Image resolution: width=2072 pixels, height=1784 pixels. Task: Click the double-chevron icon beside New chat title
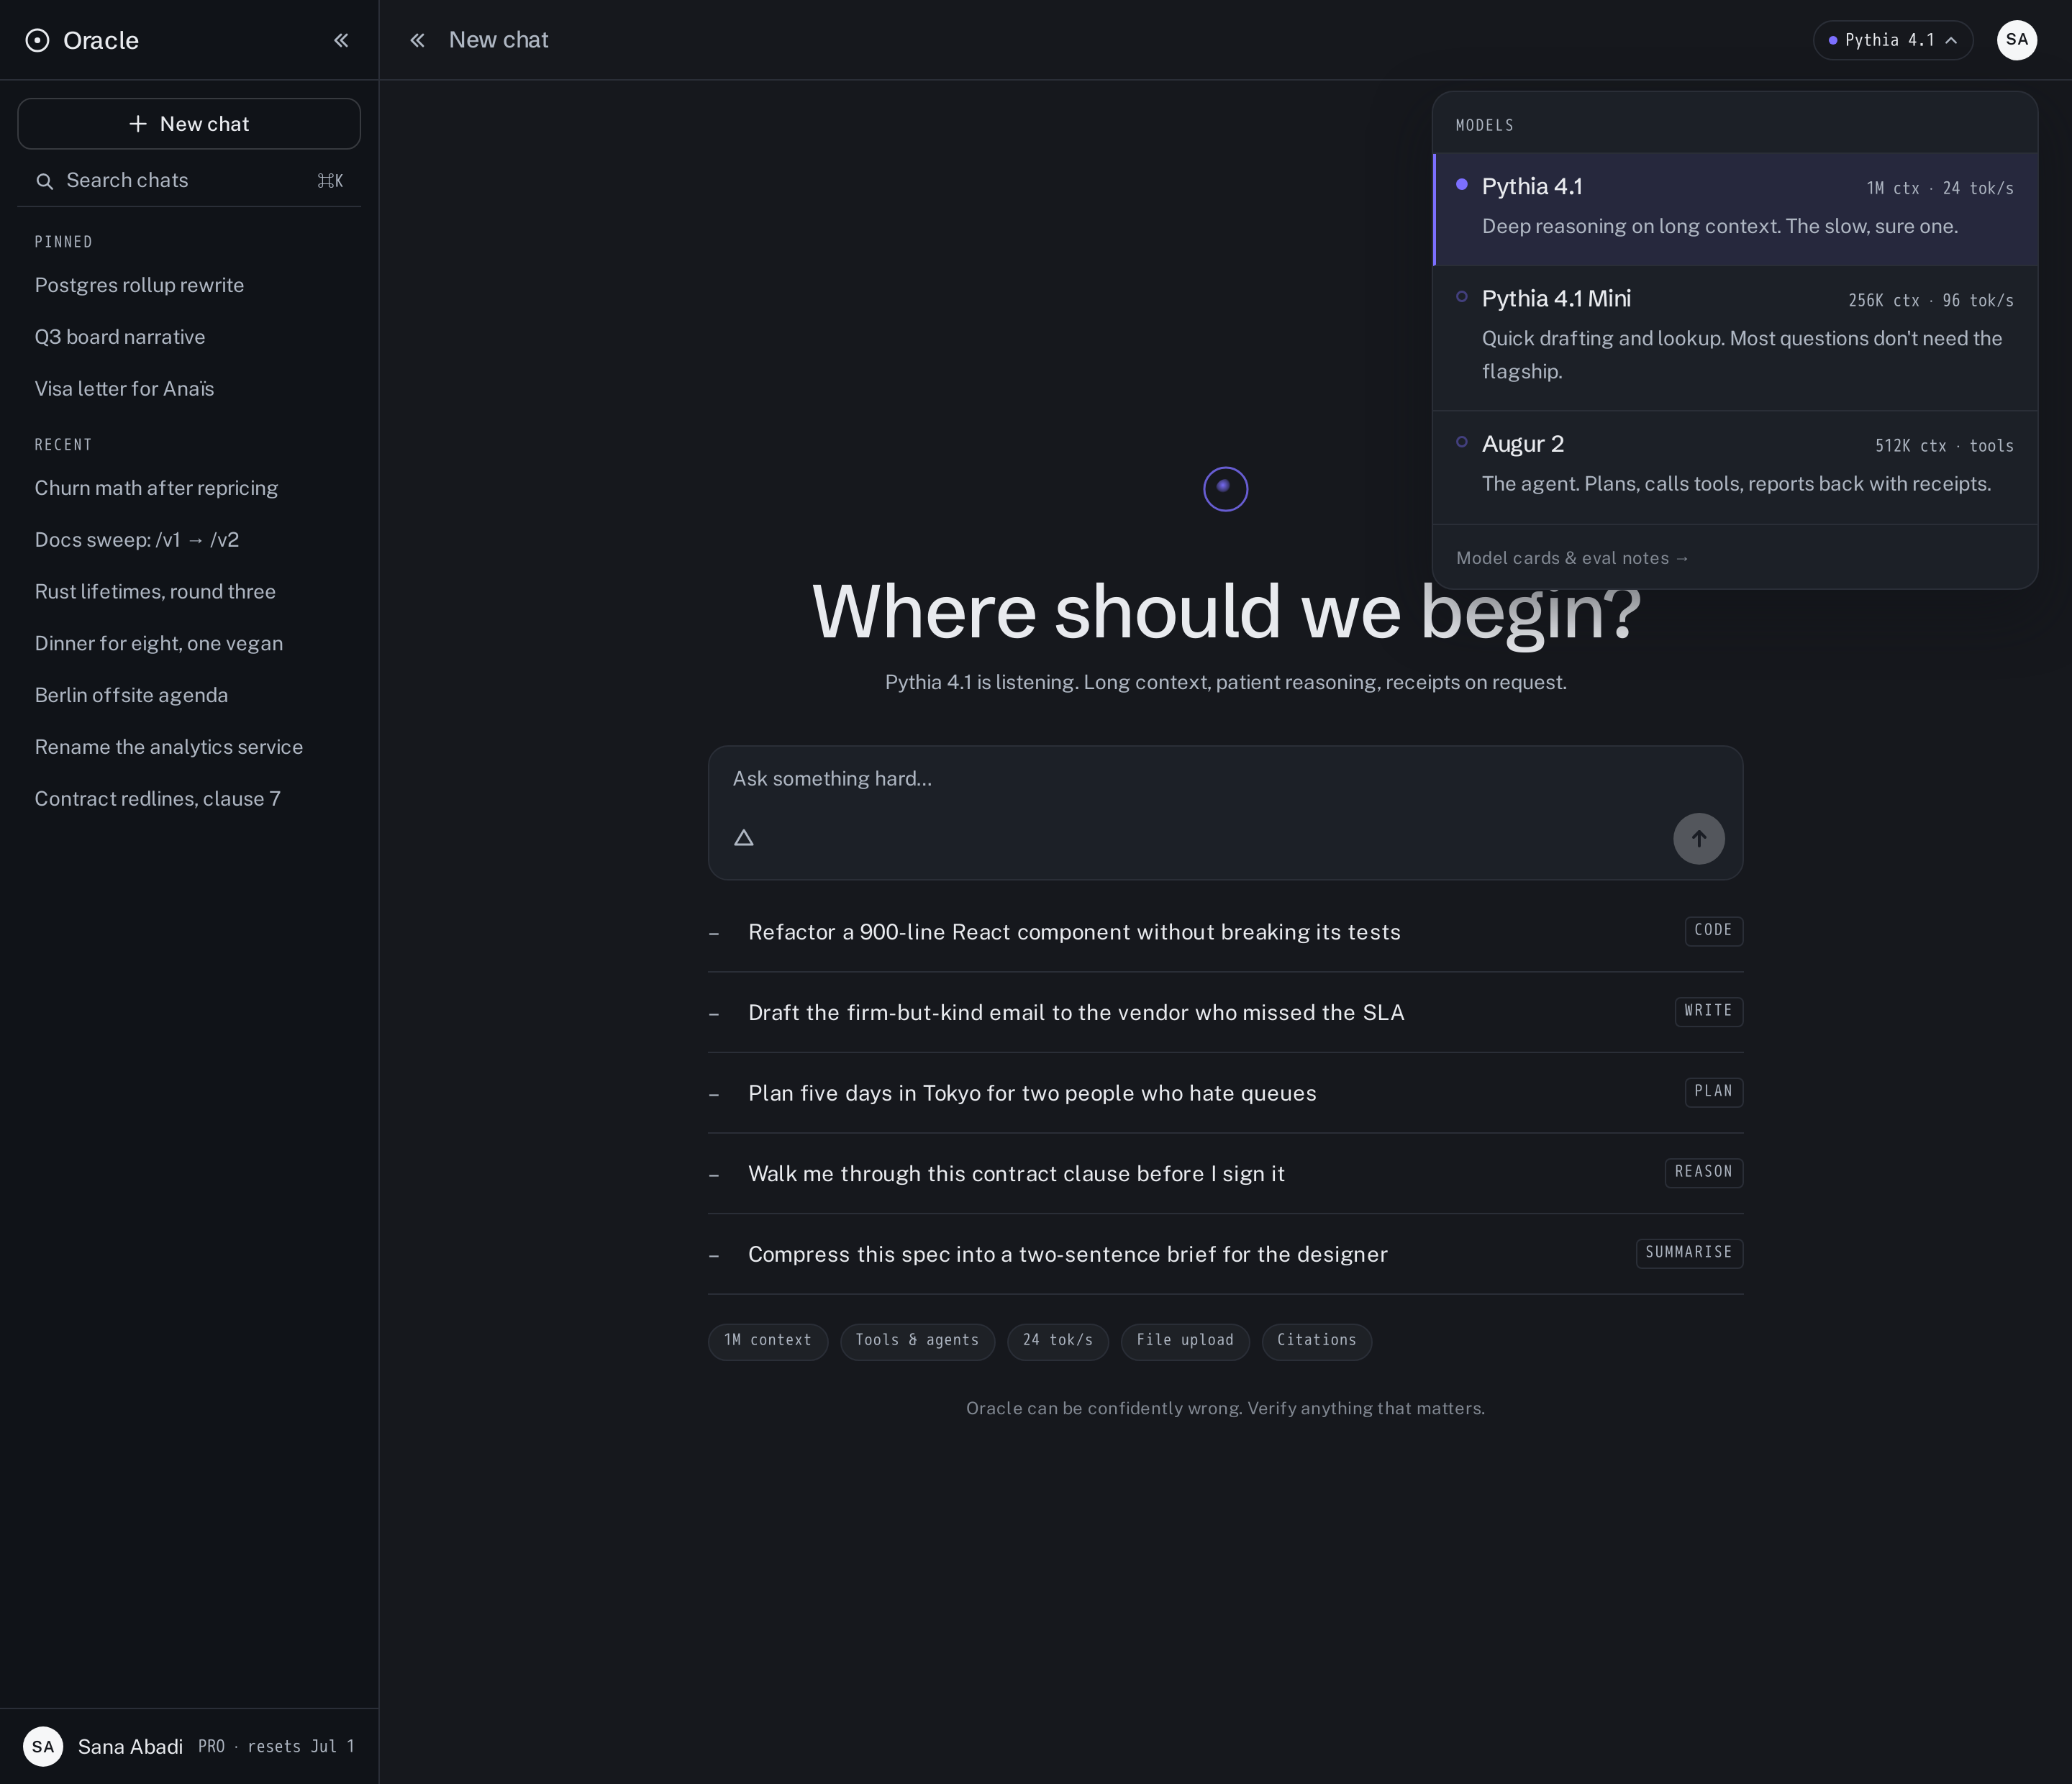417,40
